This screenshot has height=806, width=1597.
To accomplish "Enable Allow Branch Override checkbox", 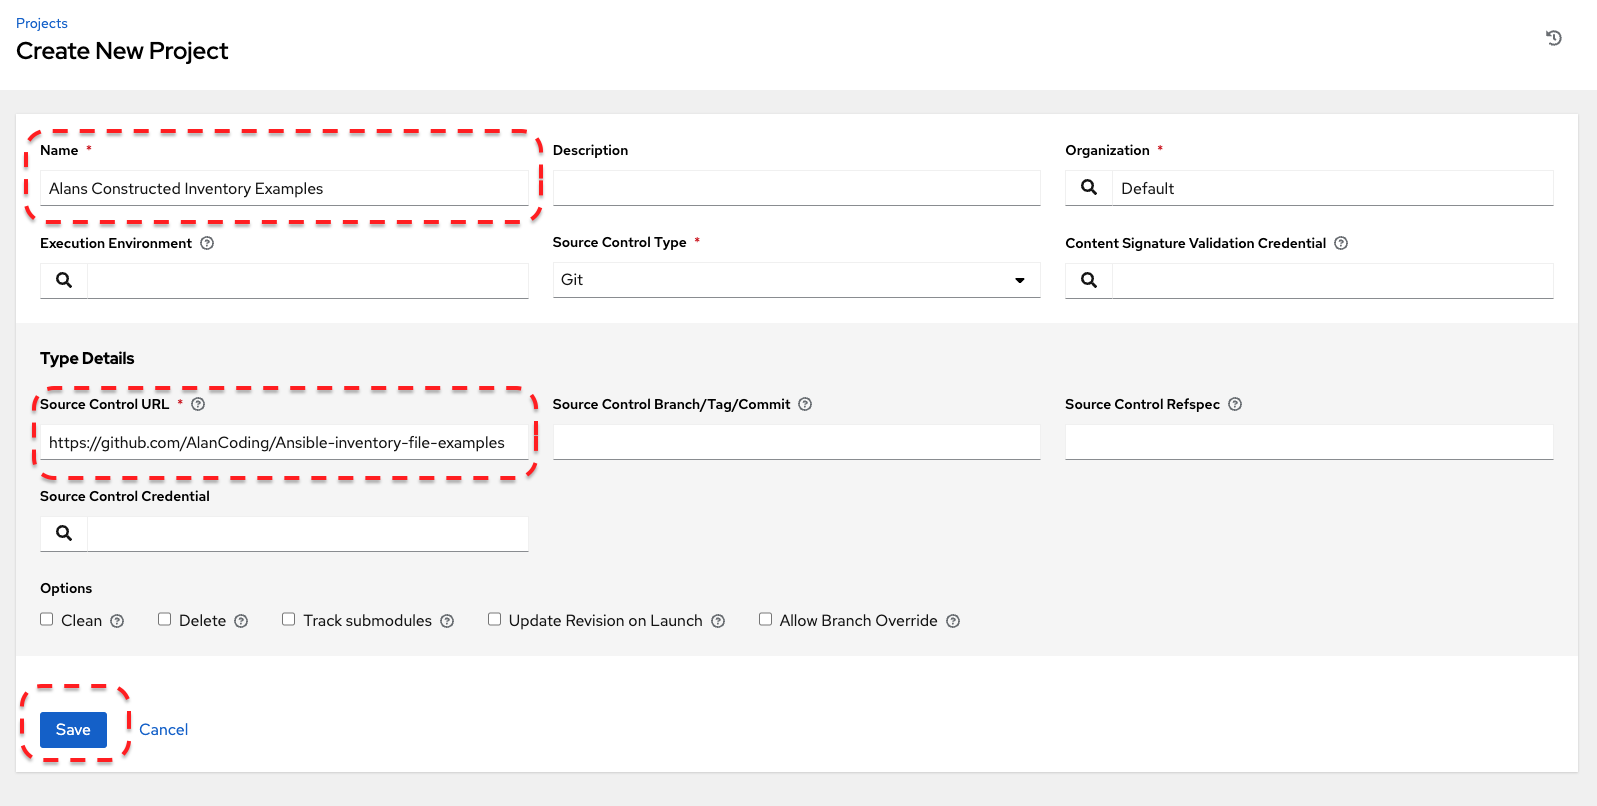I will [x=765, y=619].
